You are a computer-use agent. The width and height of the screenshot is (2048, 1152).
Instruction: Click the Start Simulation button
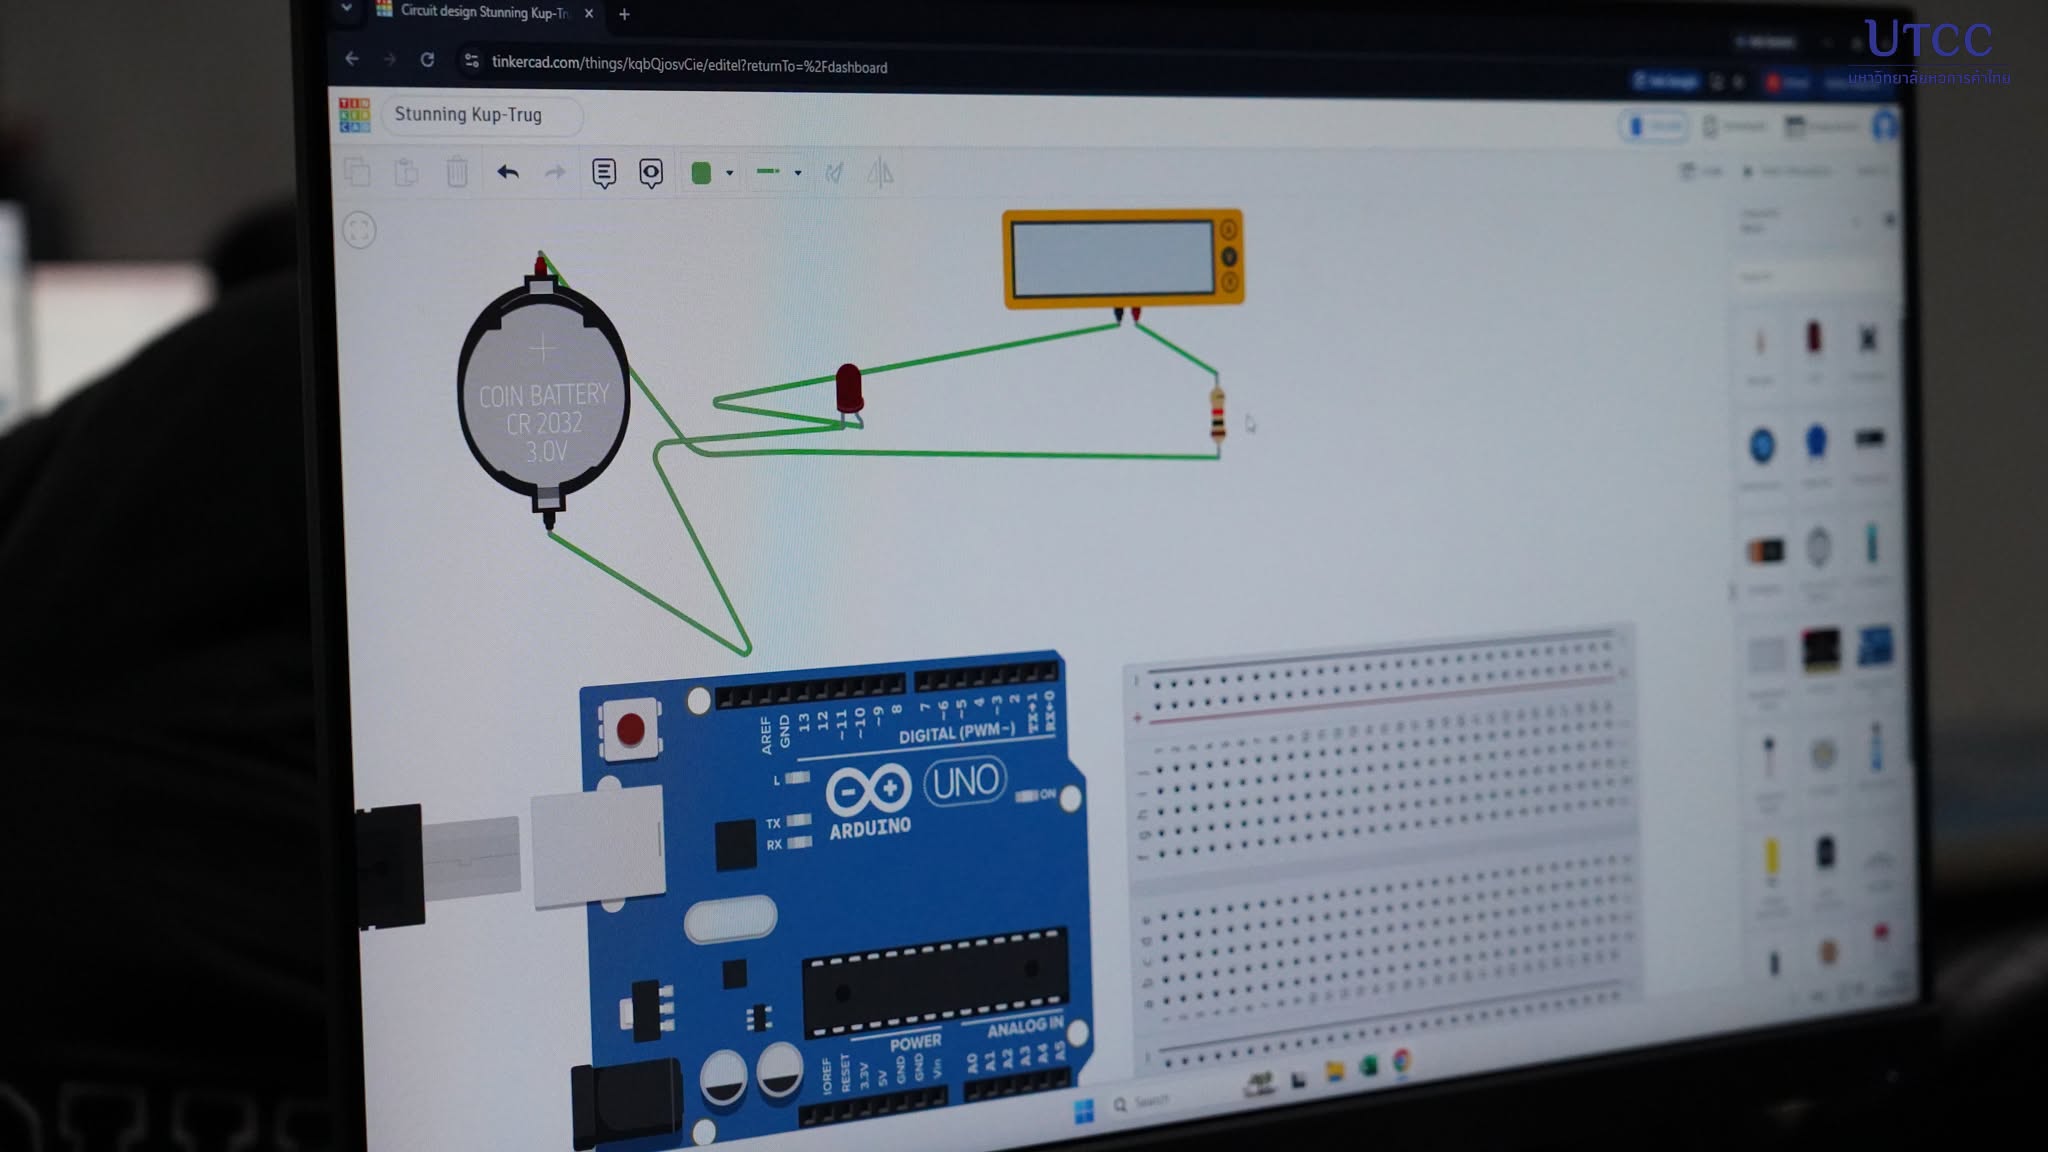click(x=1789, y=171)
